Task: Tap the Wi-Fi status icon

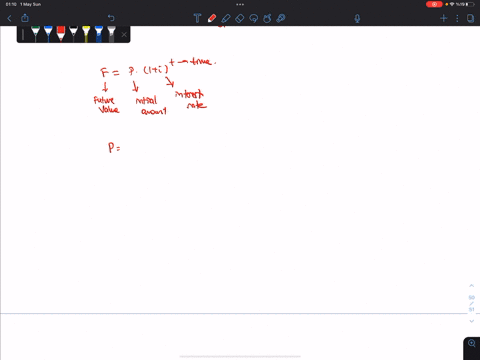Action: click(452, 4)
